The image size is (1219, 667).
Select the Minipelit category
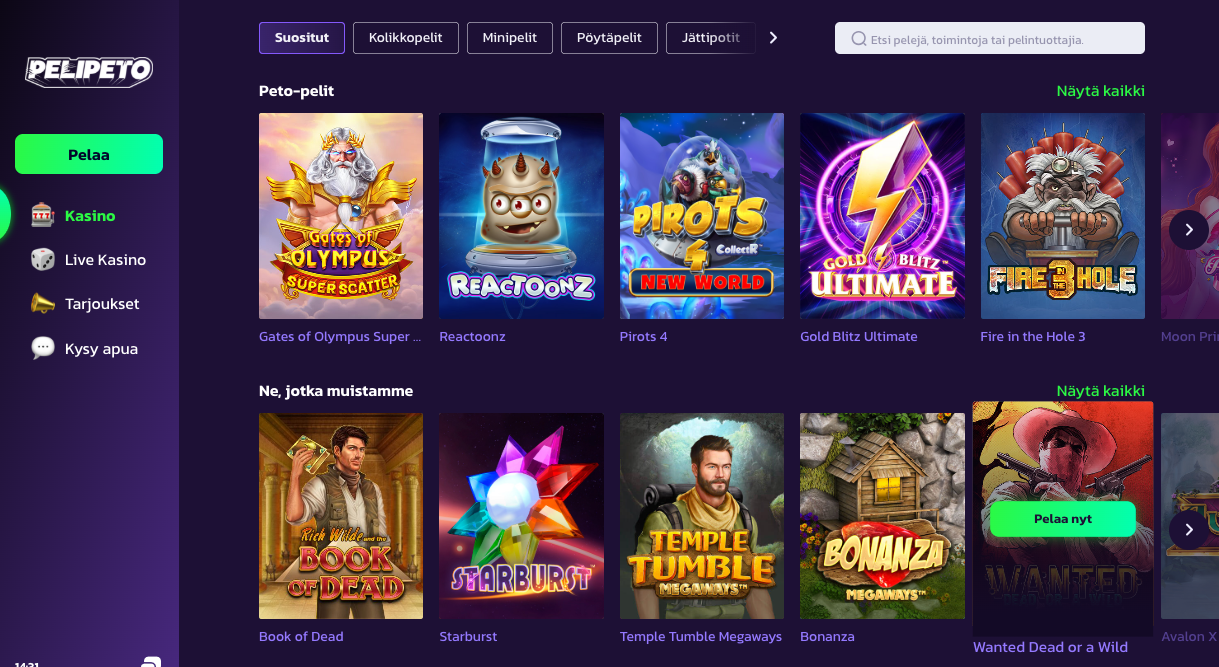[x=509, y=37]
